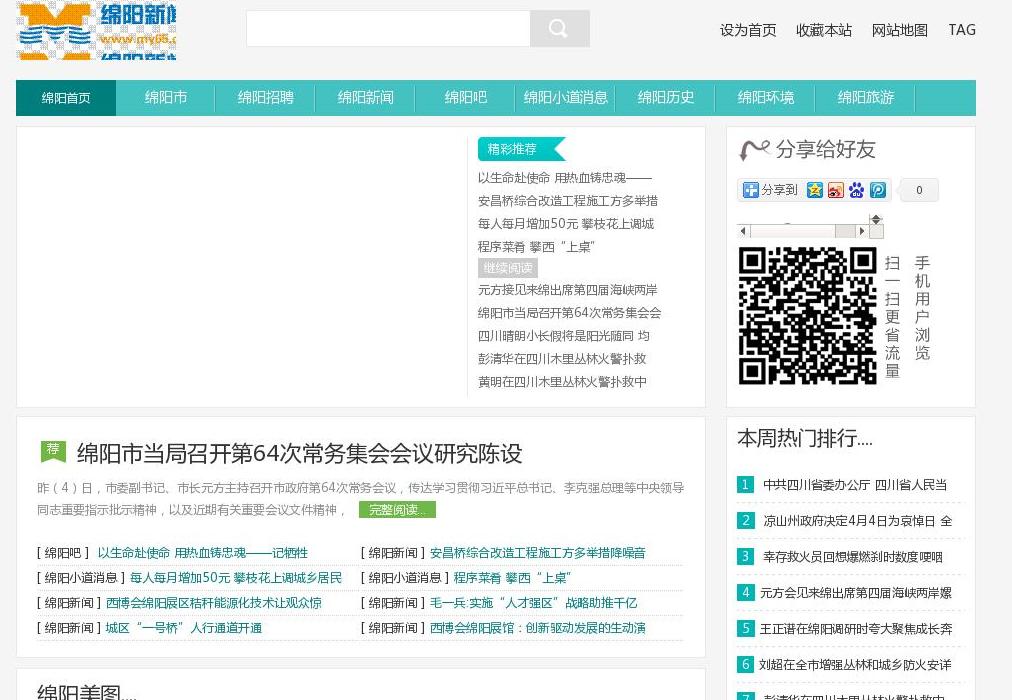Open 安昌桥综合改造工程施工方多举措 recommended link
Image resolution: width=1012 pixels, height=700 pixels.
[x=568, y=201]
